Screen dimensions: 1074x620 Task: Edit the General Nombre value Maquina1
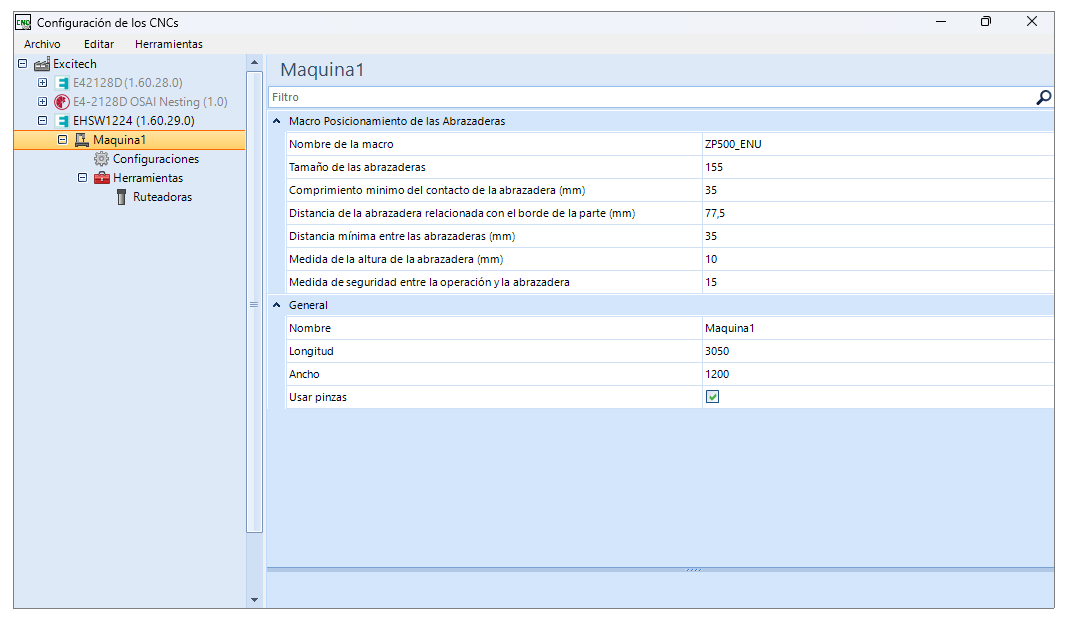pyautogui.click(x=877, y=329)
